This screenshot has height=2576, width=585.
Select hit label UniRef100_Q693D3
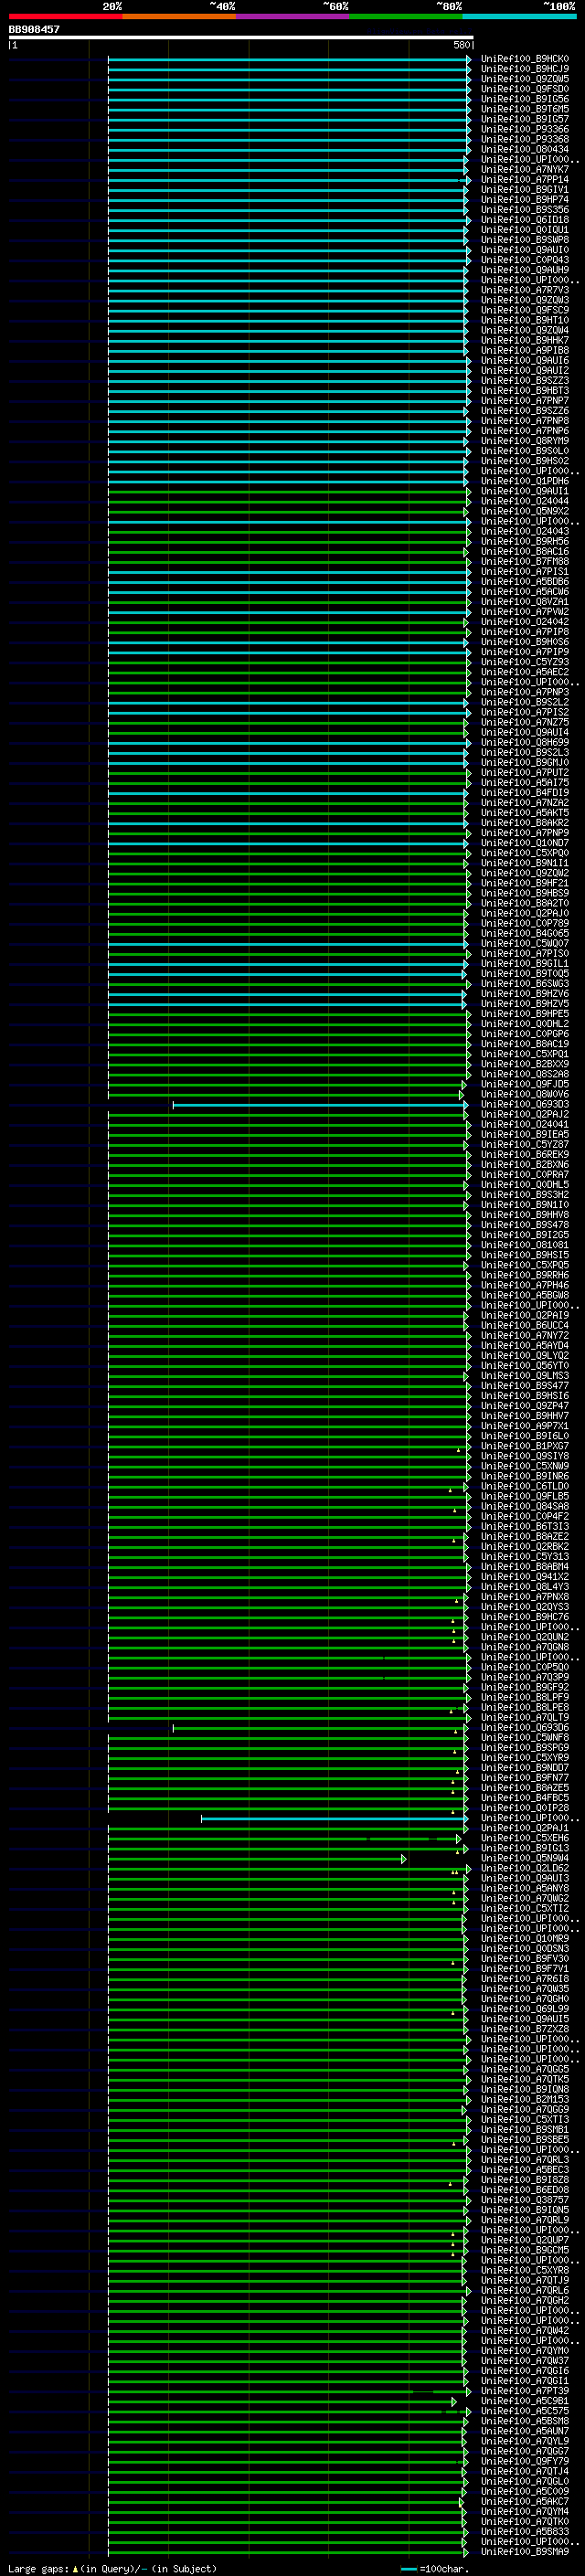click(x=525, y=1104)
